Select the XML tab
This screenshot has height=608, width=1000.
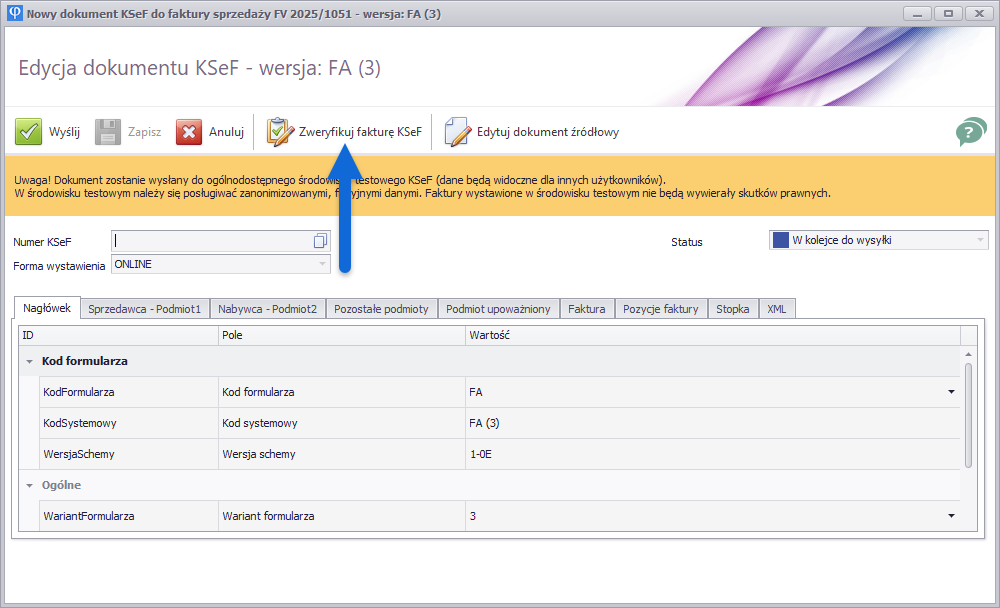coord(776,309)
